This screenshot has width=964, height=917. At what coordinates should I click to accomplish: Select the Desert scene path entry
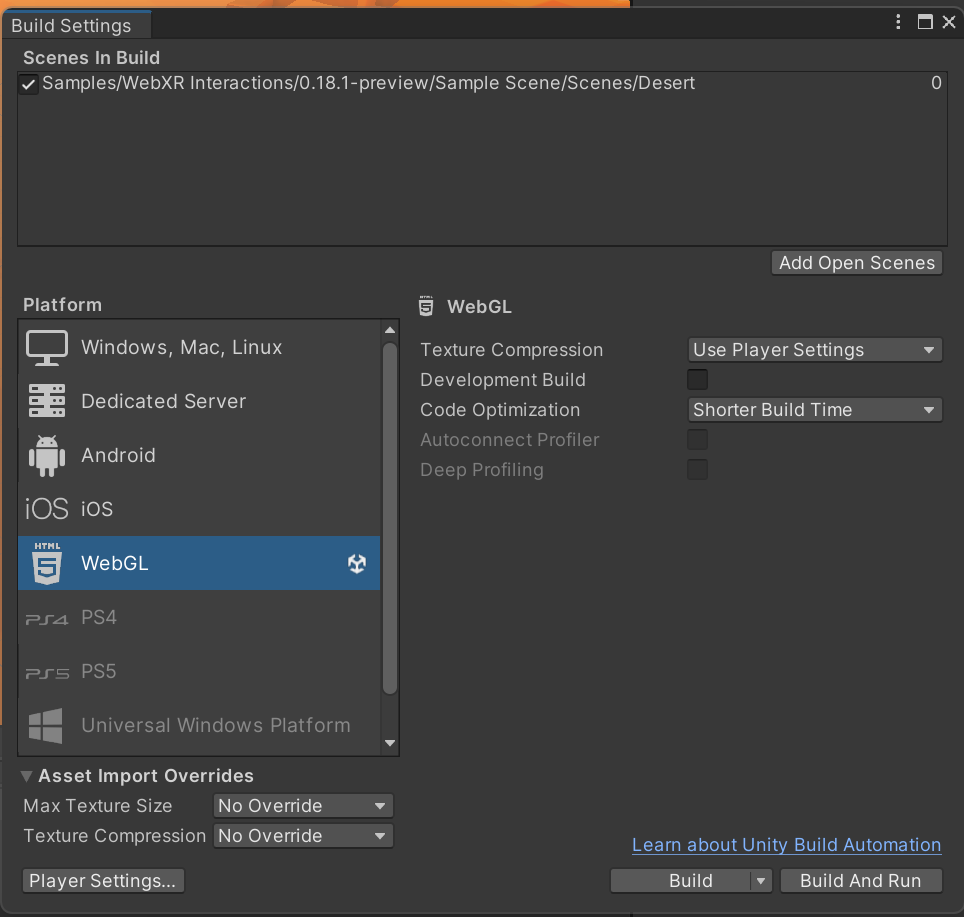click(368, 83)
